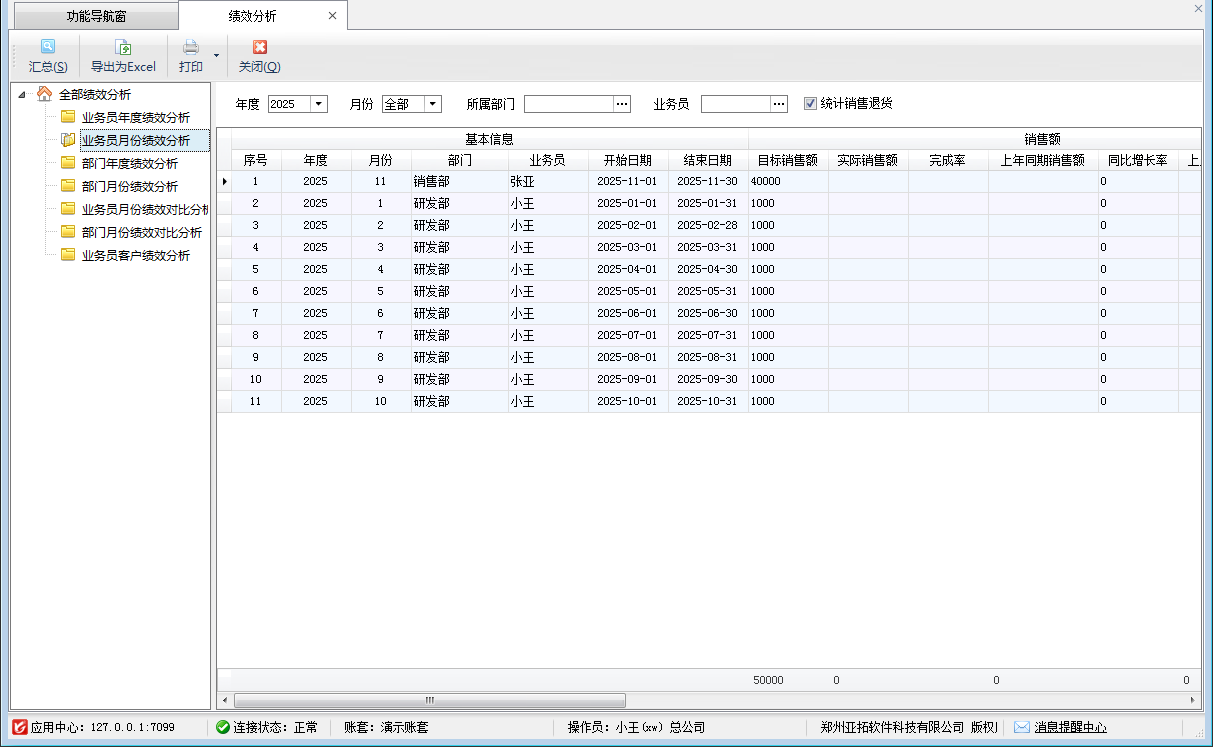This screenshot has height=747, width=1213.
Task: Open the 年度 year dropdown
Action: click(318, 104)
